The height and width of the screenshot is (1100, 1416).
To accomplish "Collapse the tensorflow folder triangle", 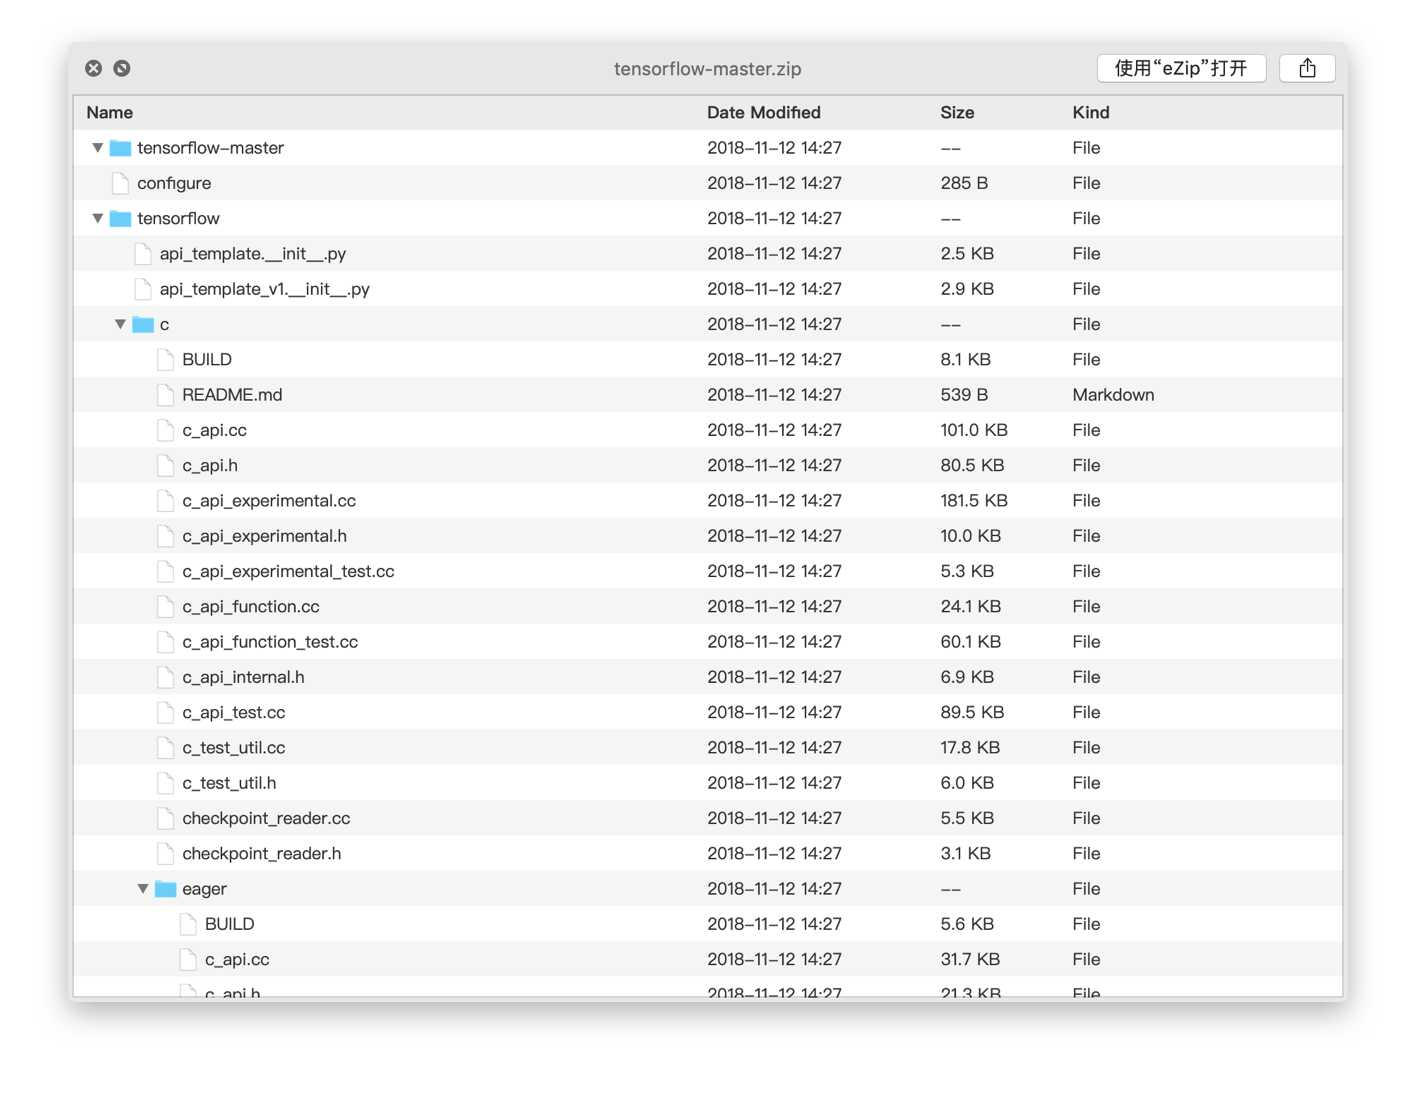I will (x=98, y=219).
